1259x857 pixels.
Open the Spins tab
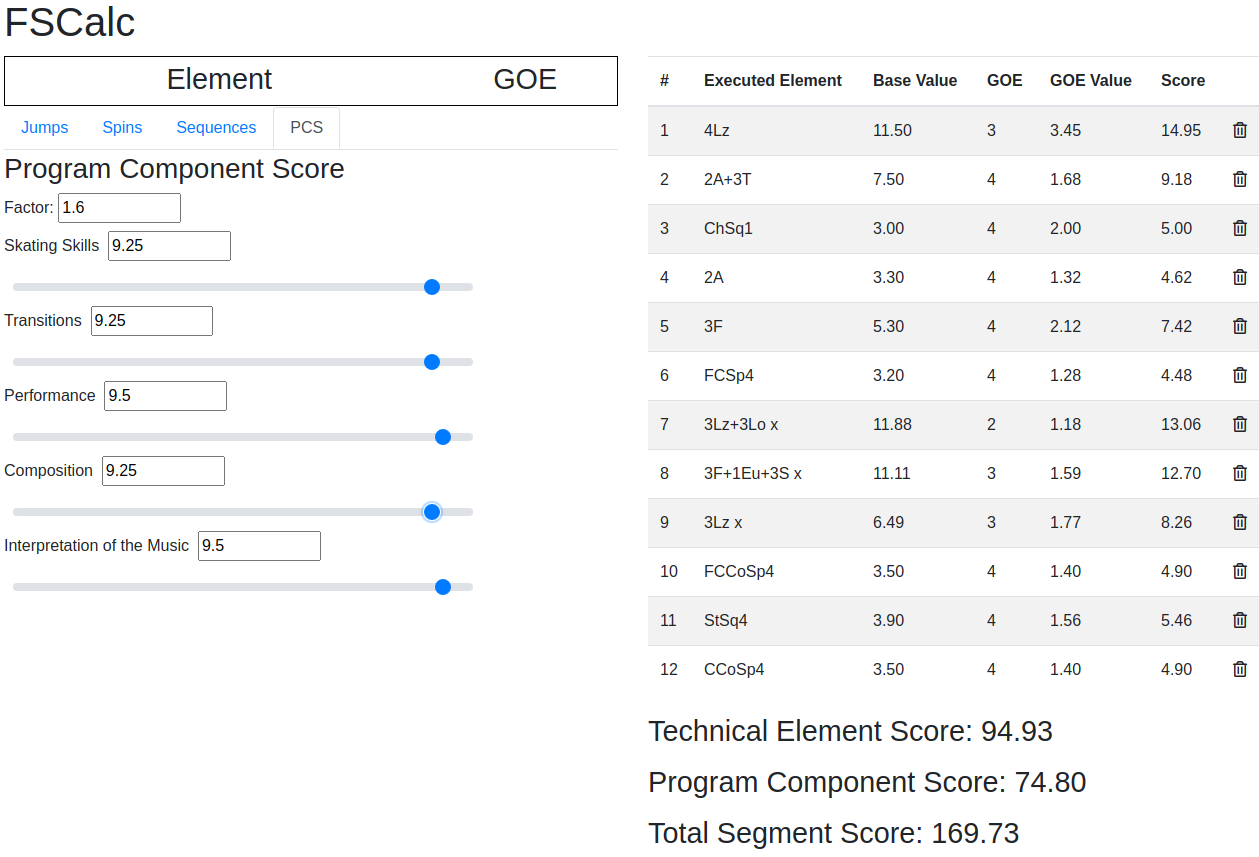tap(122, 128)
